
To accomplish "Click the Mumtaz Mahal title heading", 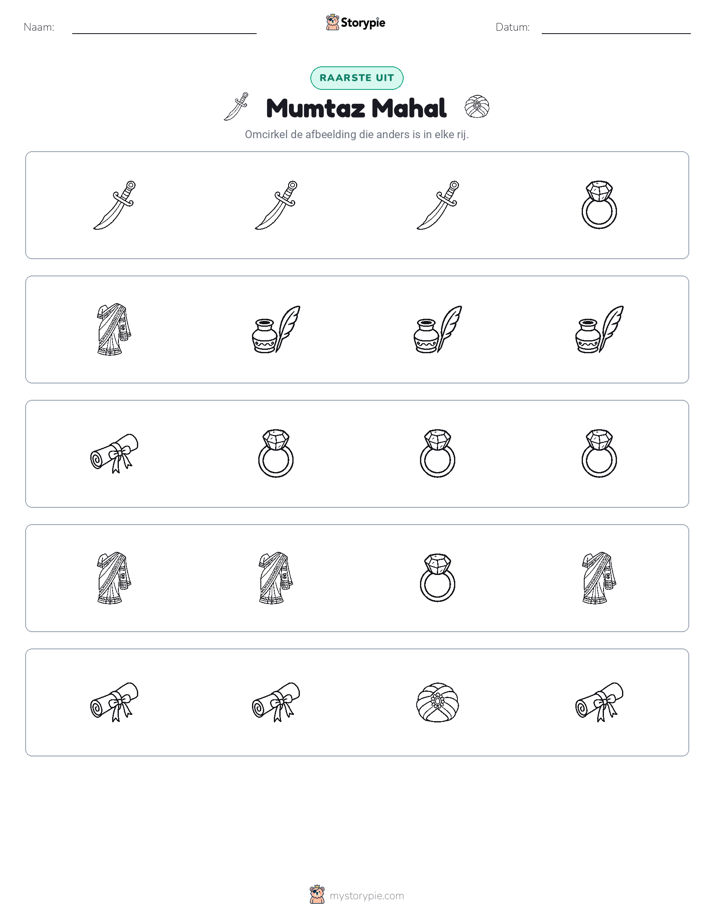I will 356,108.
